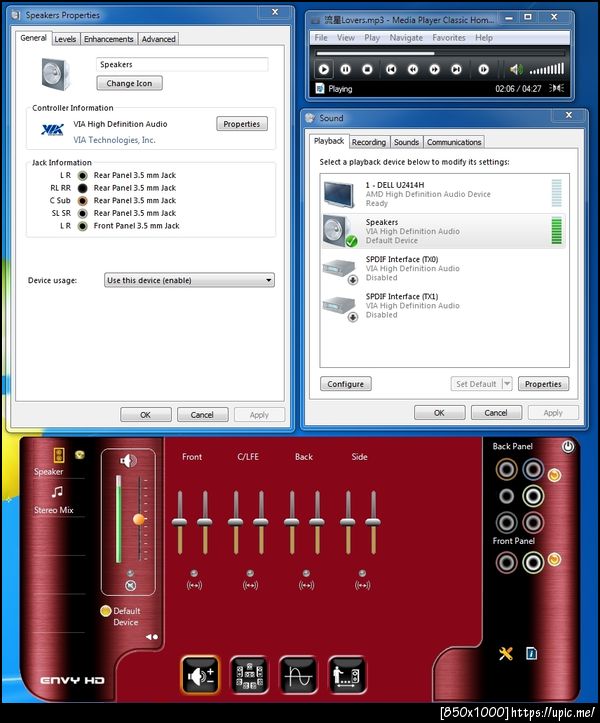
Task: Select SPDIF Interface (TX0) device
Action: tap(444, 268)
